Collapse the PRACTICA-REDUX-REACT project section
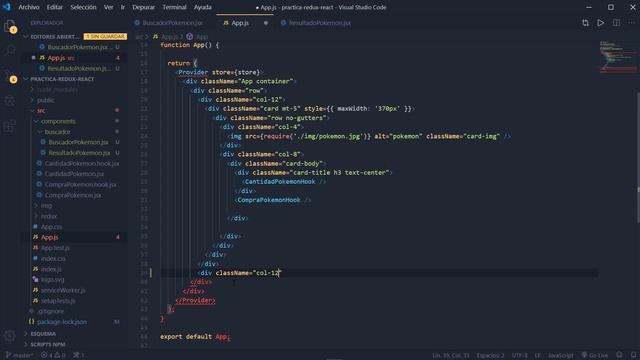Viewport: 640px width, 360px height. click(26, 79)
